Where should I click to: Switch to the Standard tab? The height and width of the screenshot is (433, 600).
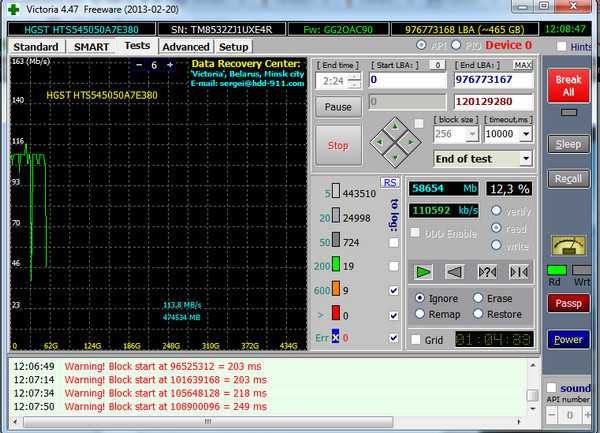(x=36, y=47)
